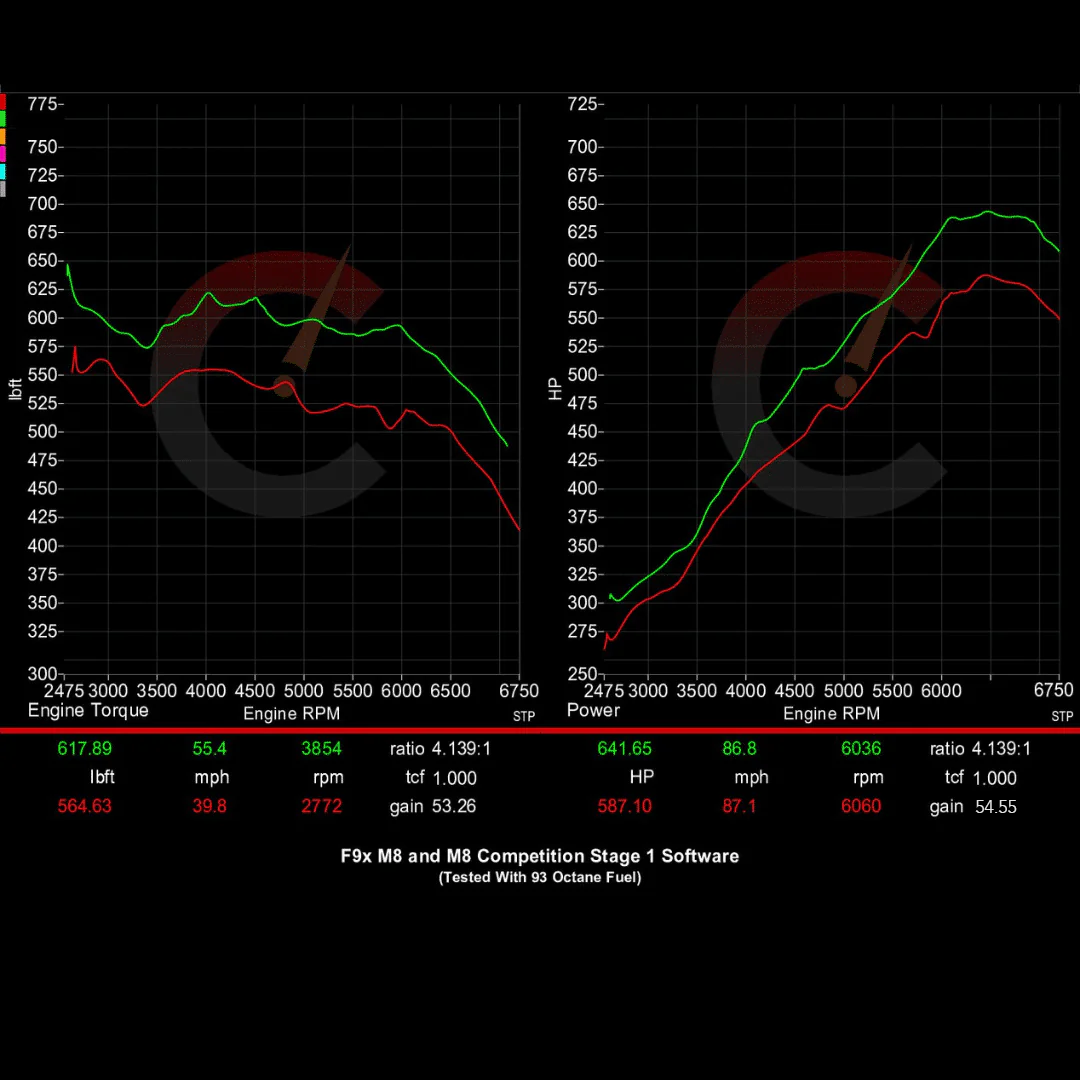This screenshot has width=1080, height=1080.
Task: Click the Tested With 93 Octane Fuel note
Action: point(540,878)
